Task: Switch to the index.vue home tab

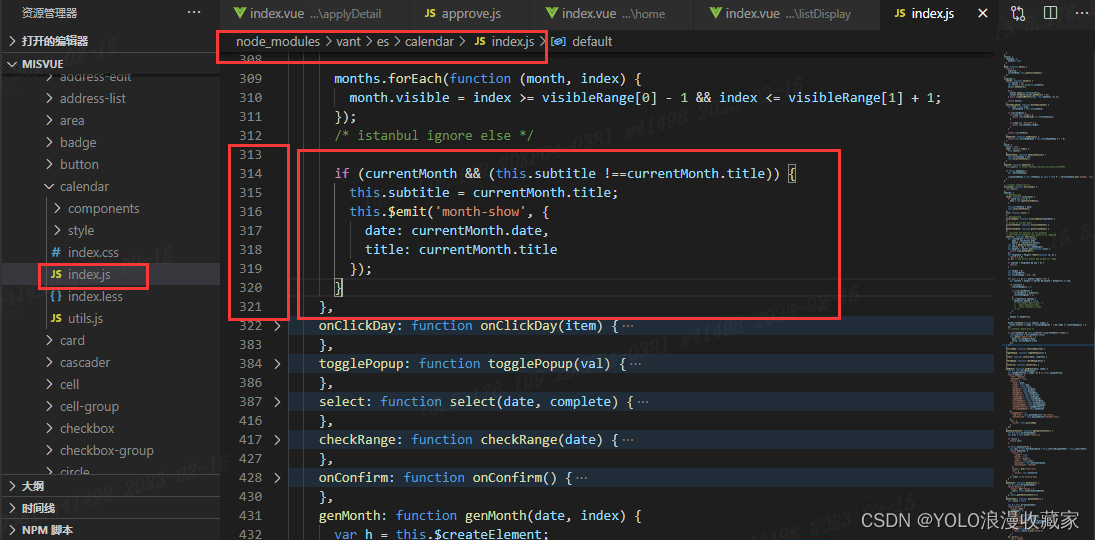Action: [606, 13]
